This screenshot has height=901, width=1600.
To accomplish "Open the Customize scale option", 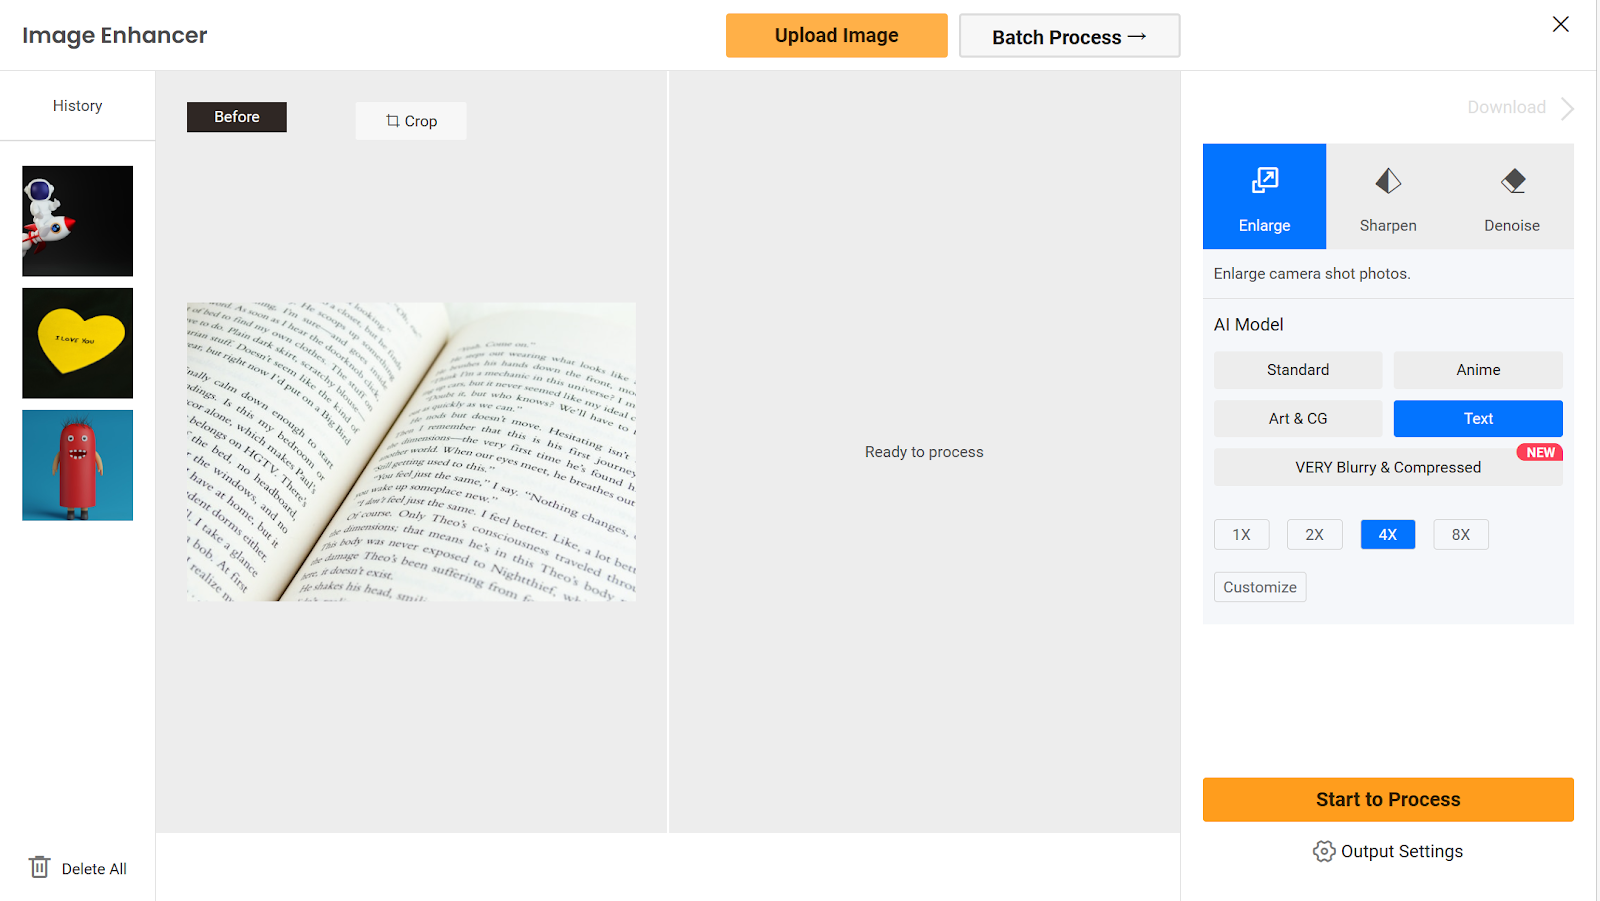I will point(1260,587).
